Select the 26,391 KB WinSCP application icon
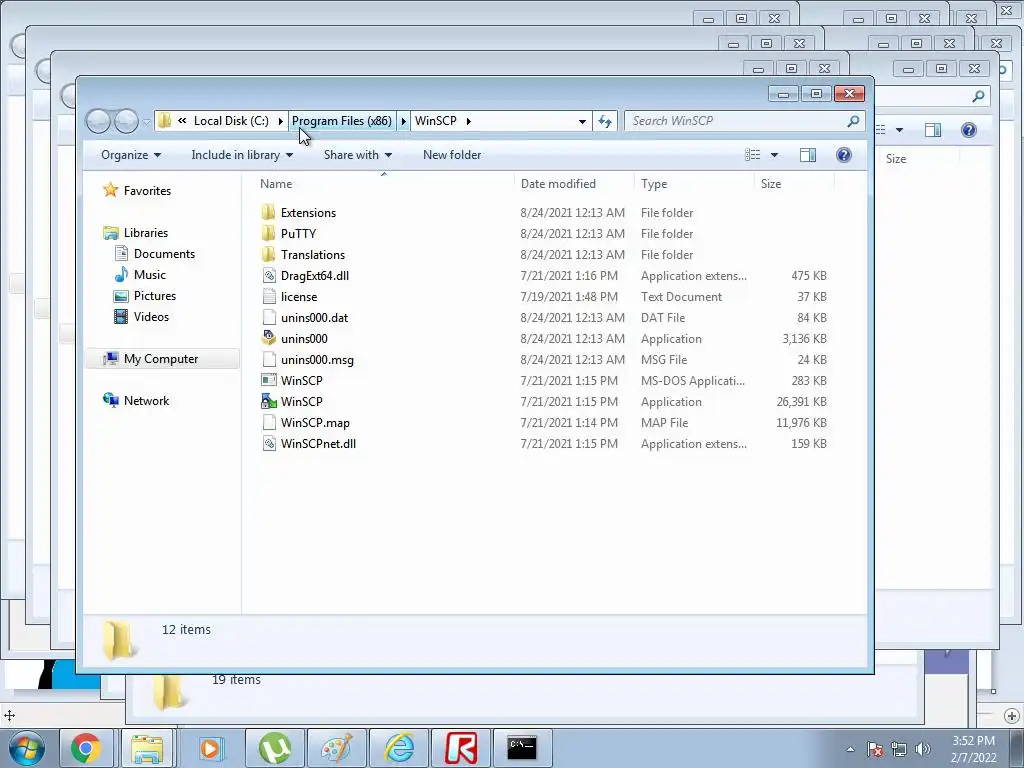1024x768 pixels. [x=268, y=402]
